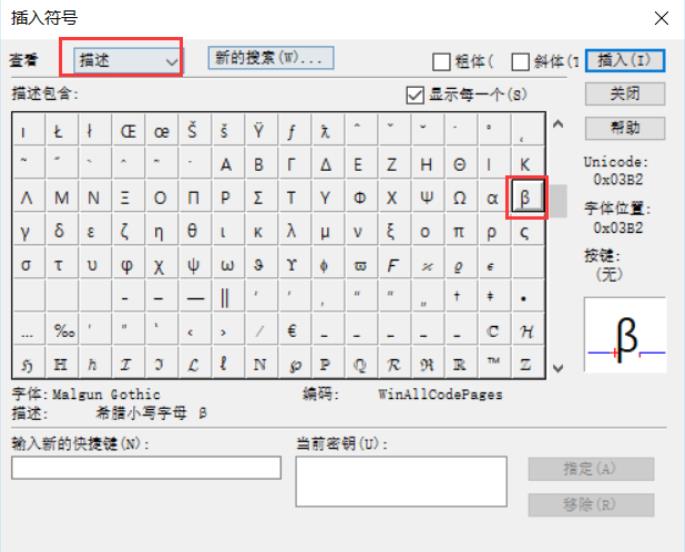This screenshot has height=552, width=685.
Task: Select the pi π symbol cell
Action: (458, 232)
